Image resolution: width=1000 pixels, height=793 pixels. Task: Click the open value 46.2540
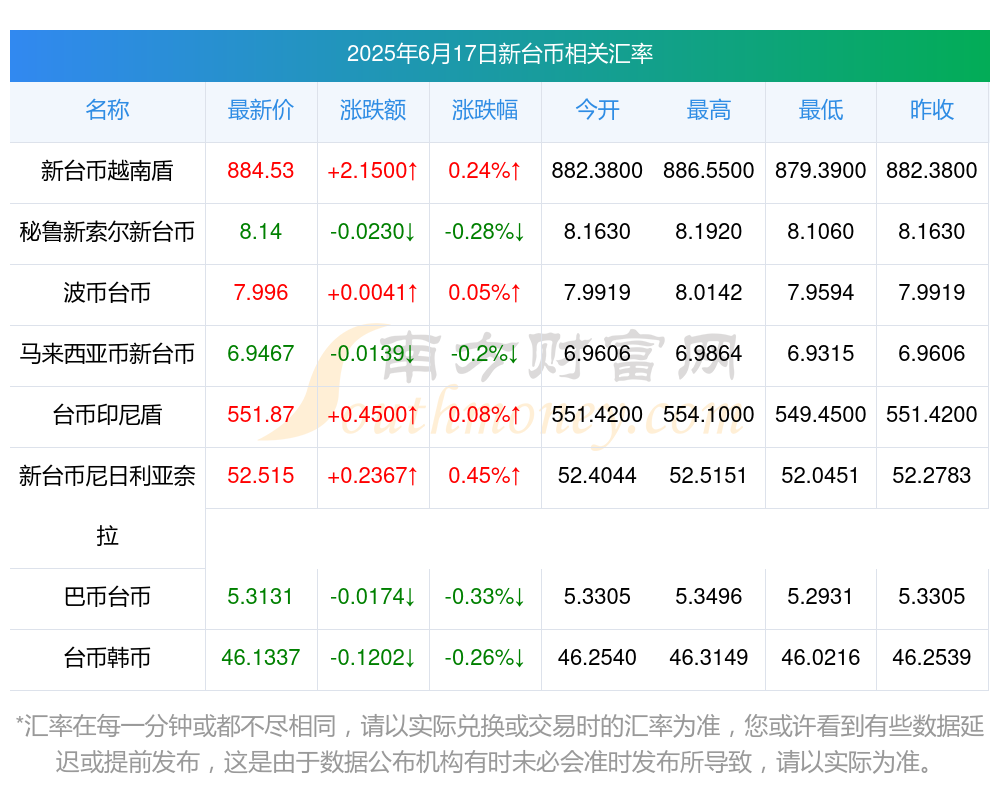pyautogui.click(x=597, y=658)
